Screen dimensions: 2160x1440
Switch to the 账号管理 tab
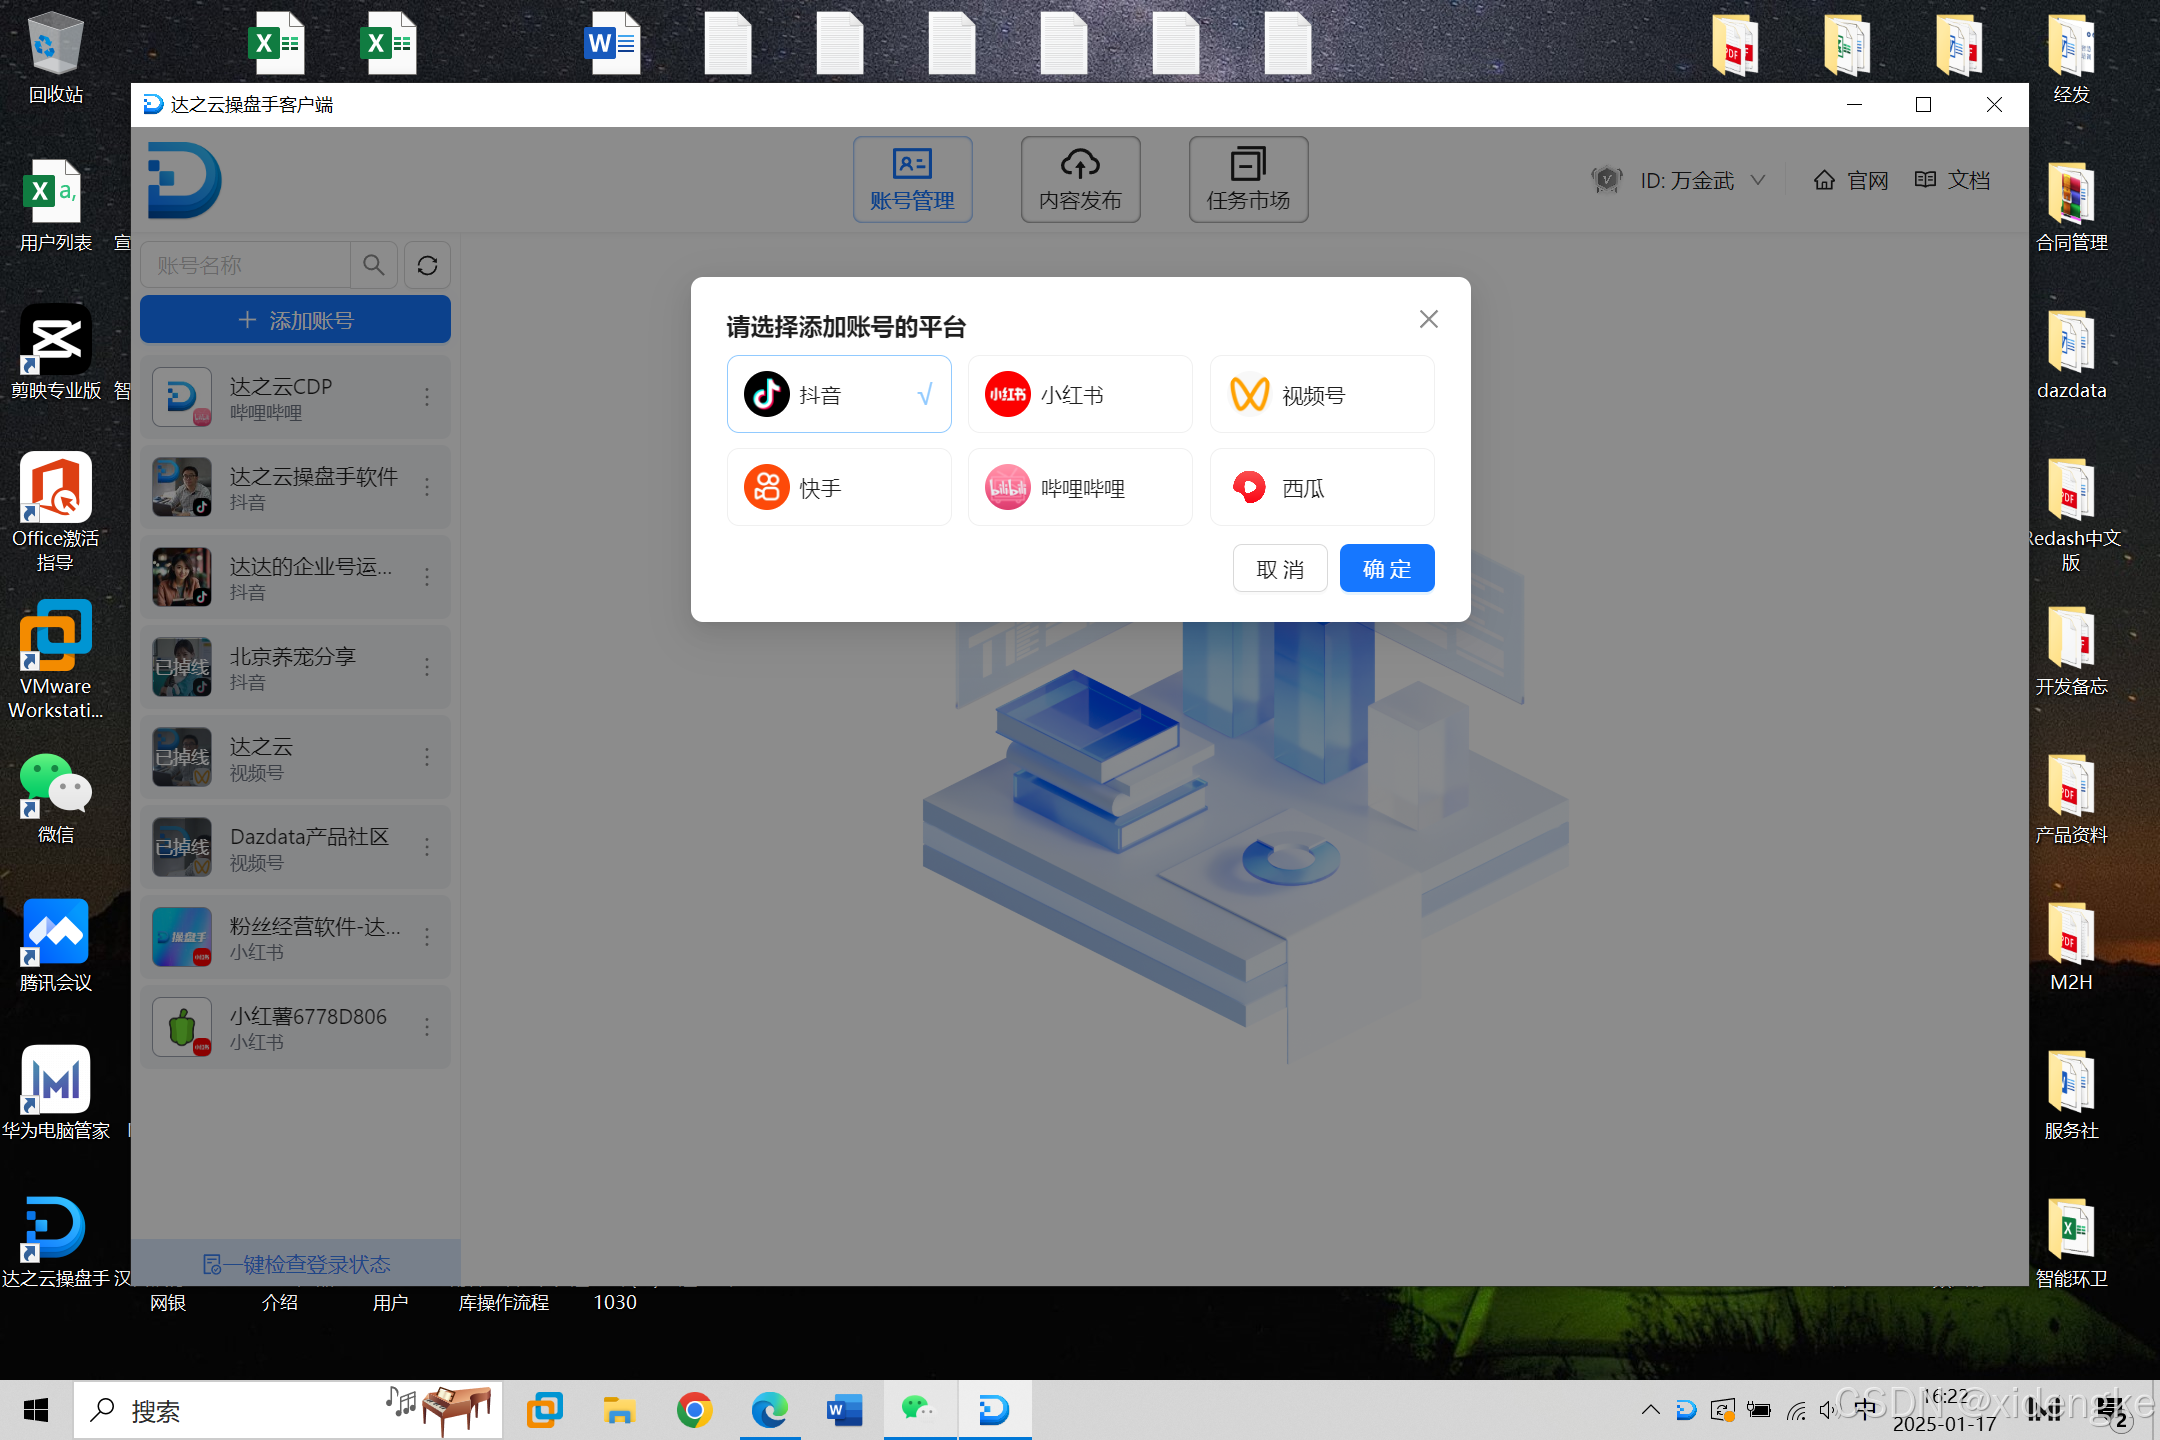point(911,180)
